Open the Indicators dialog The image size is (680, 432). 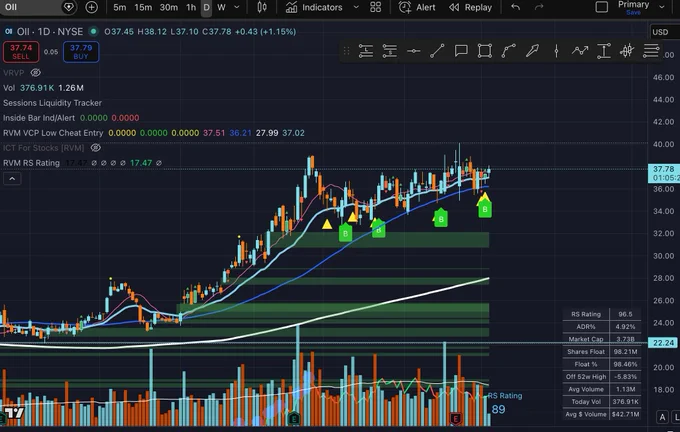coord(314,7)
